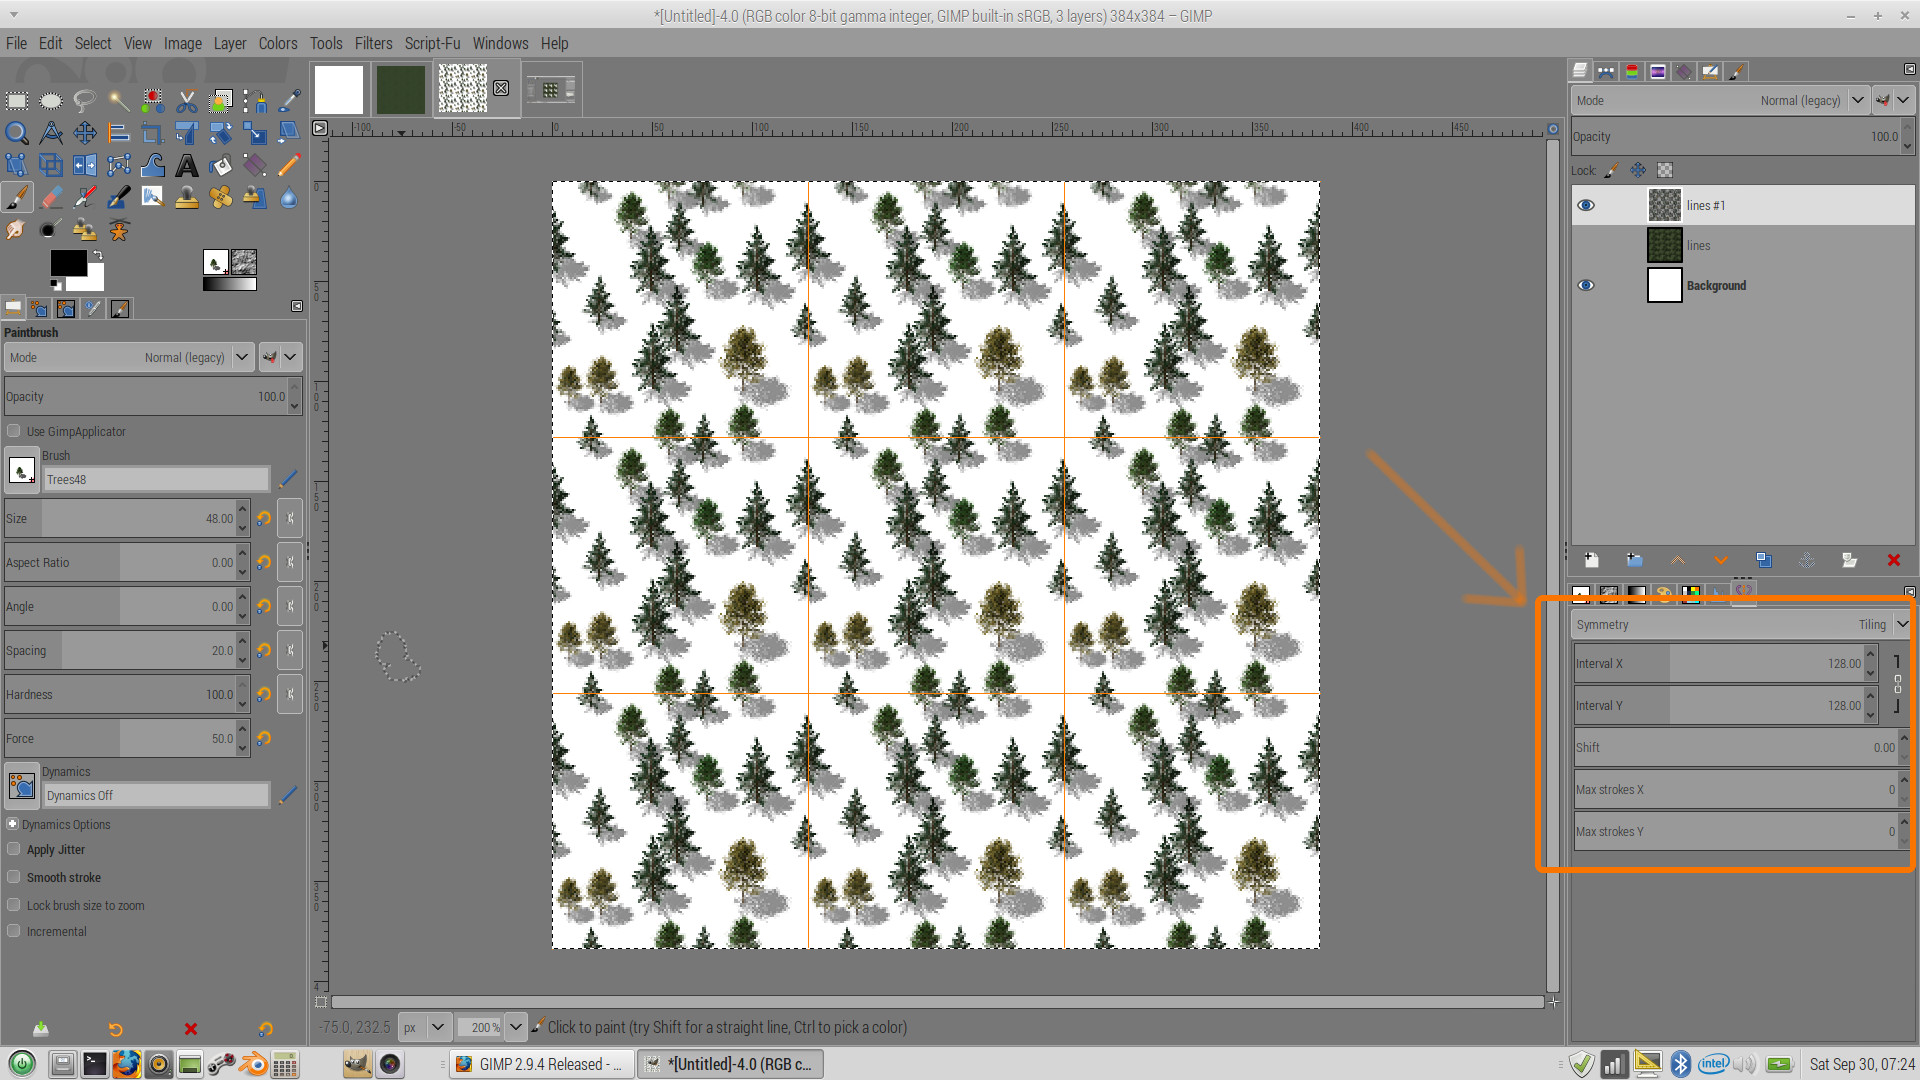Enable the Apply Jitter checkbox

point(14,849)
